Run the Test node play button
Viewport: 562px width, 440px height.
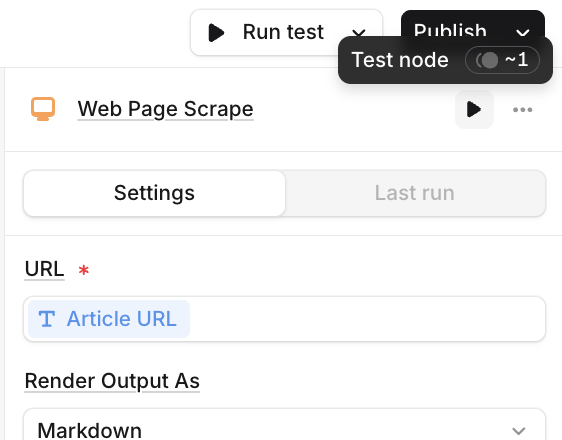(474, 109)
